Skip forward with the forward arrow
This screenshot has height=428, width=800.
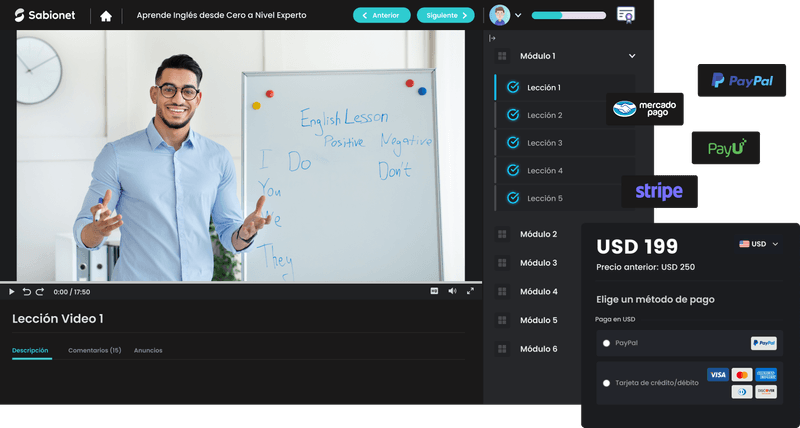(x=40, y=292)
